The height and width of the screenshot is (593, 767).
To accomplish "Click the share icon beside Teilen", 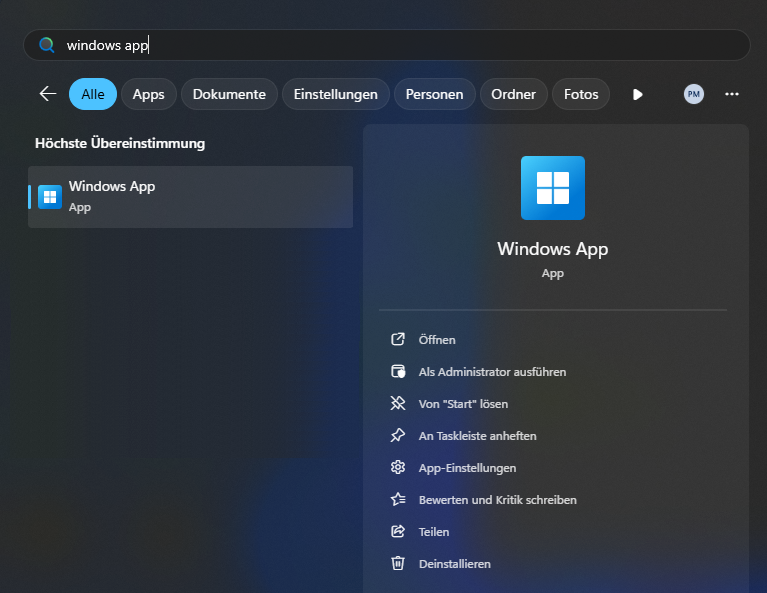I will [398, 532].
